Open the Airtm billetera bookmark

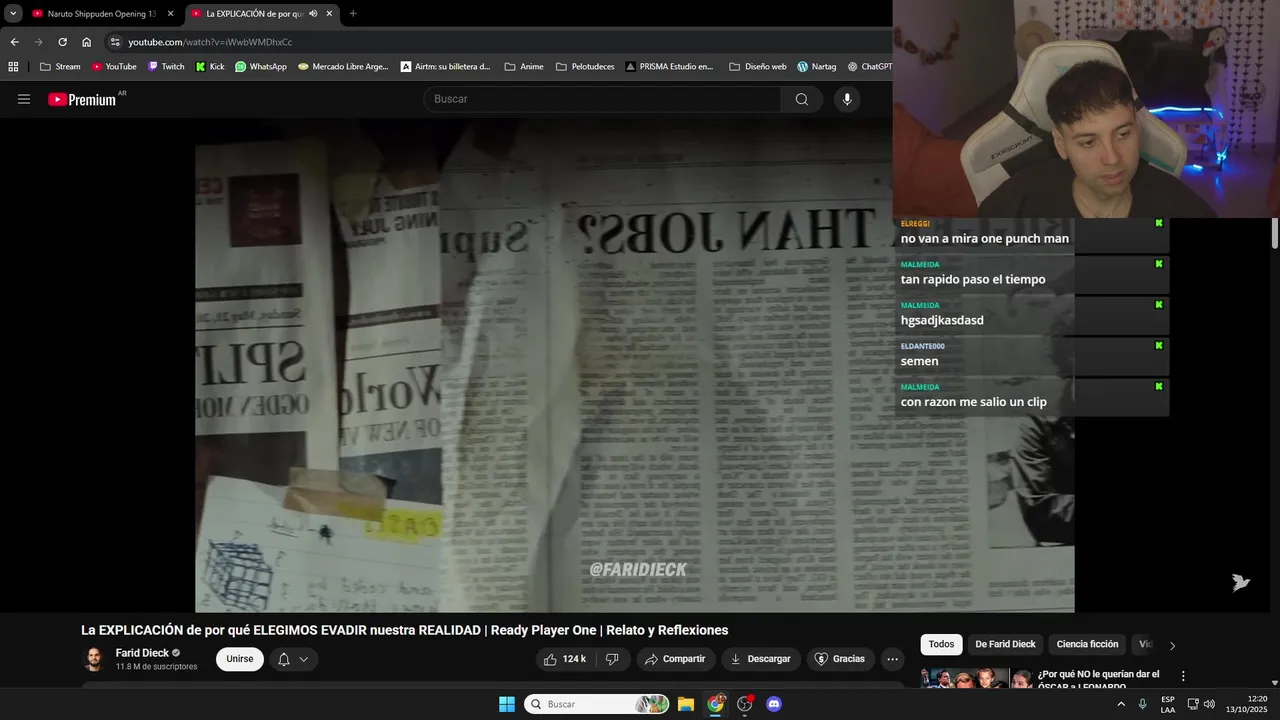(446, 67)
